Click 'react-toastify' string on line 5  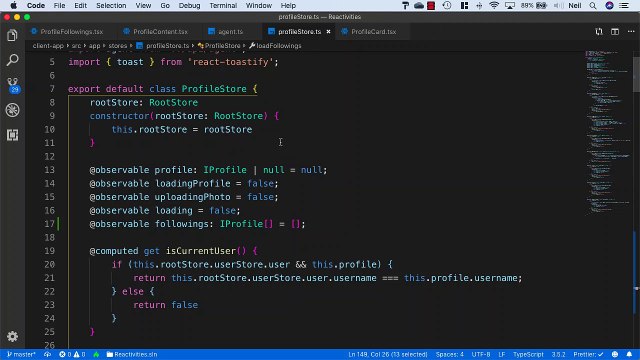(x=230, y=62)
